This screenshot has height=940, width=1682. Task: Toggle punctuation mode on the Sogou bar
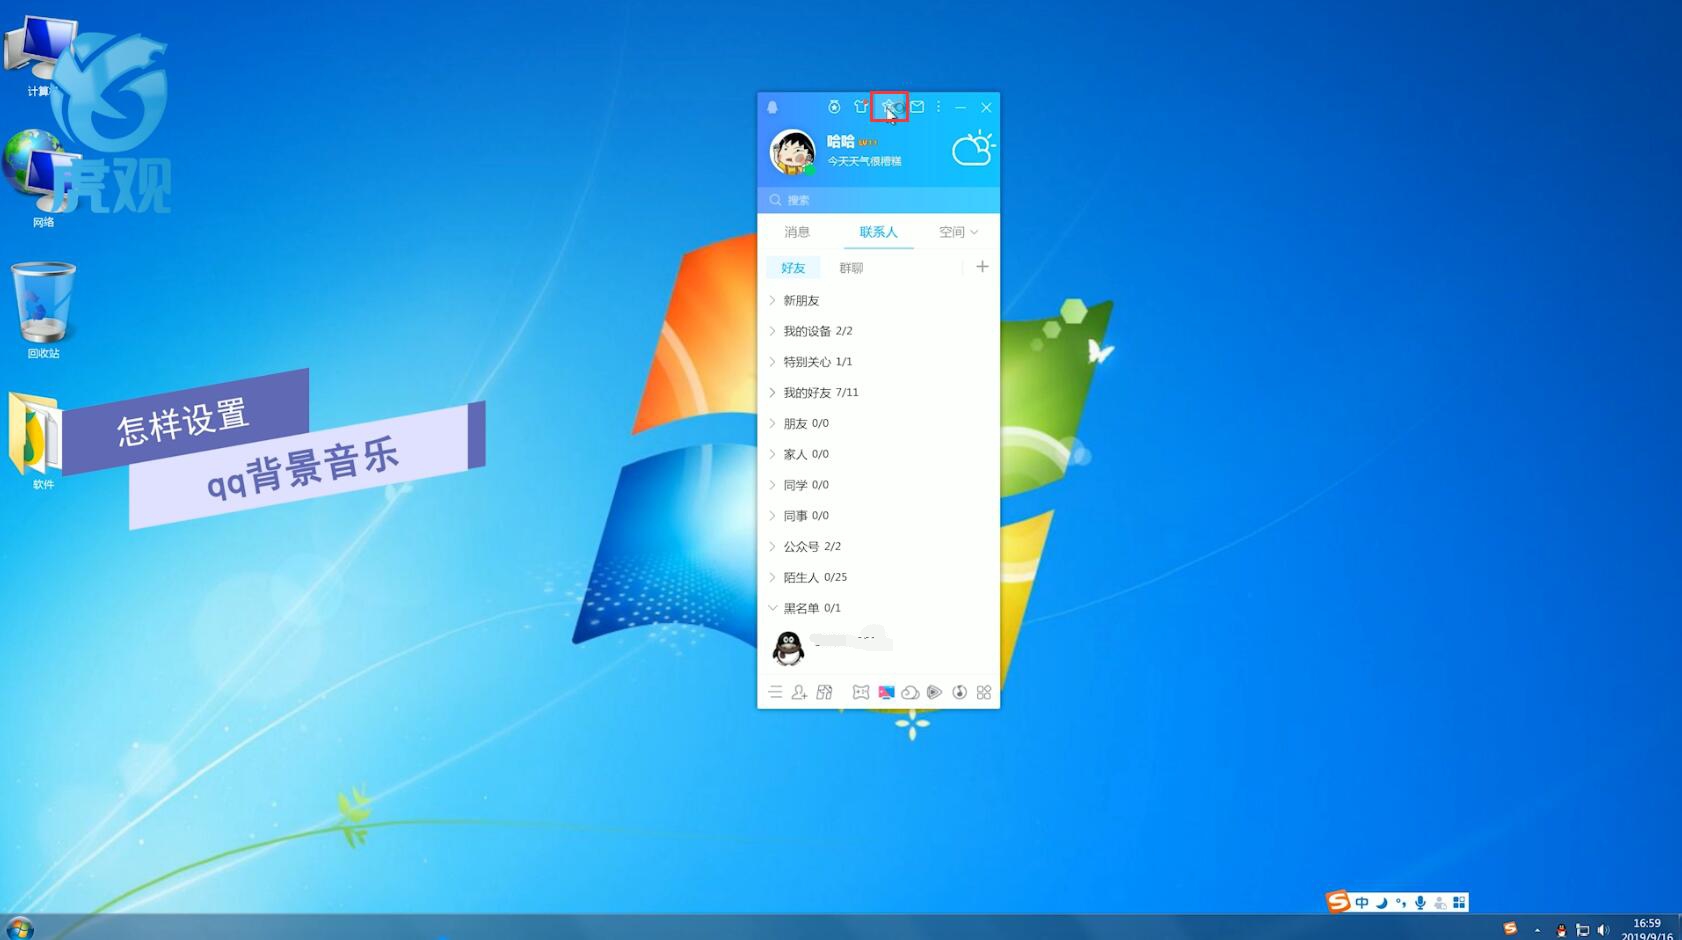coord(1400,903)
